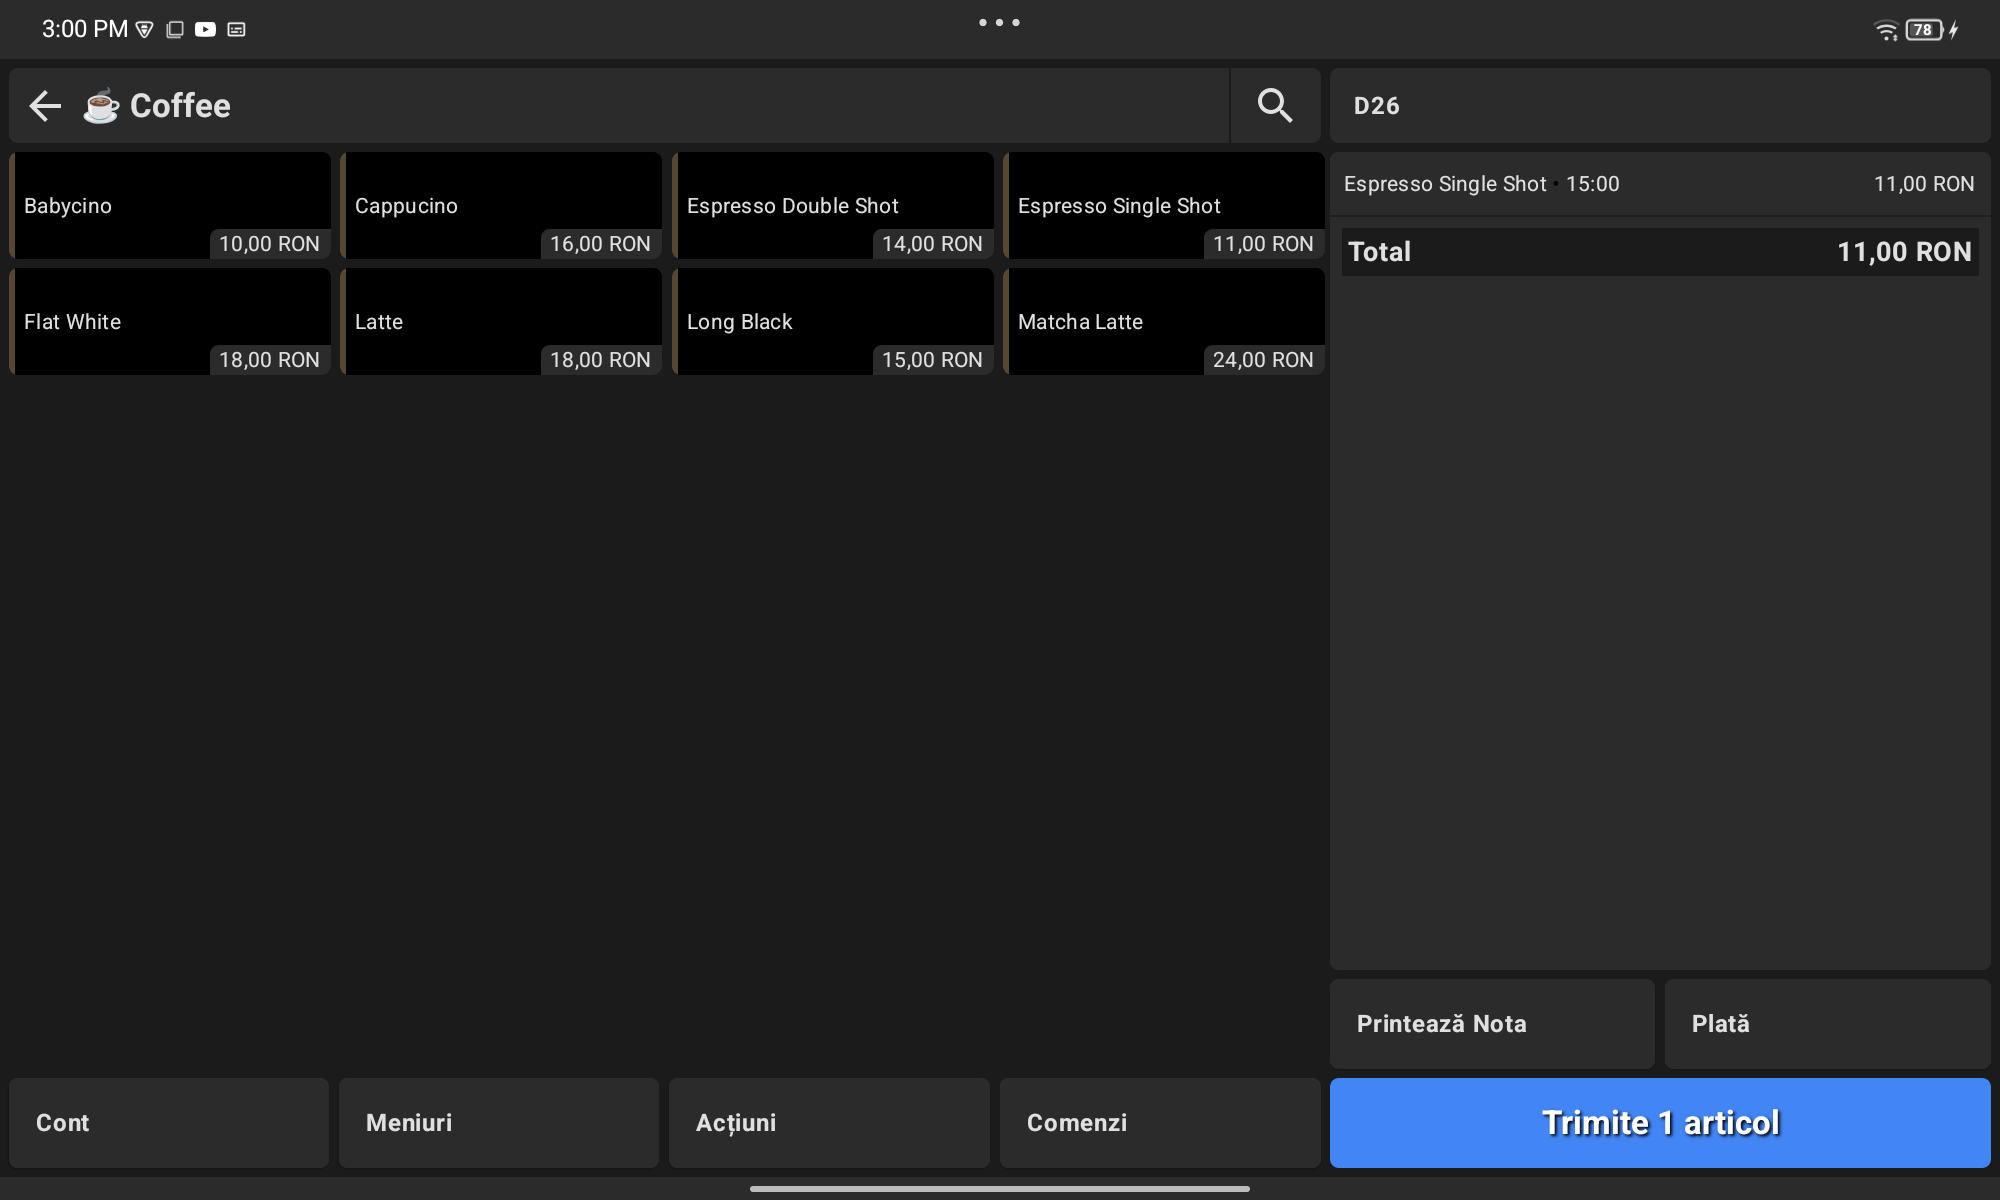
Task: Add Long Black to the order
Action: coord(833,322)
